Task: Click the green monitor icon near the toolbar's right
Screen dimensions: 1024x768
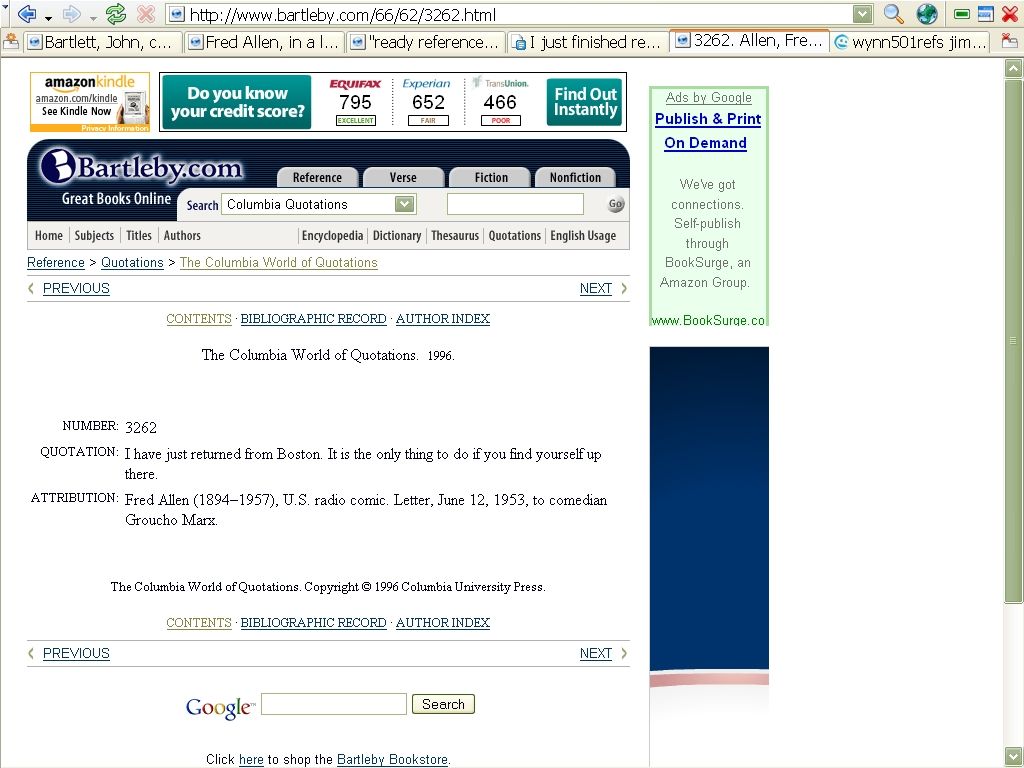Action: point(961,14)
